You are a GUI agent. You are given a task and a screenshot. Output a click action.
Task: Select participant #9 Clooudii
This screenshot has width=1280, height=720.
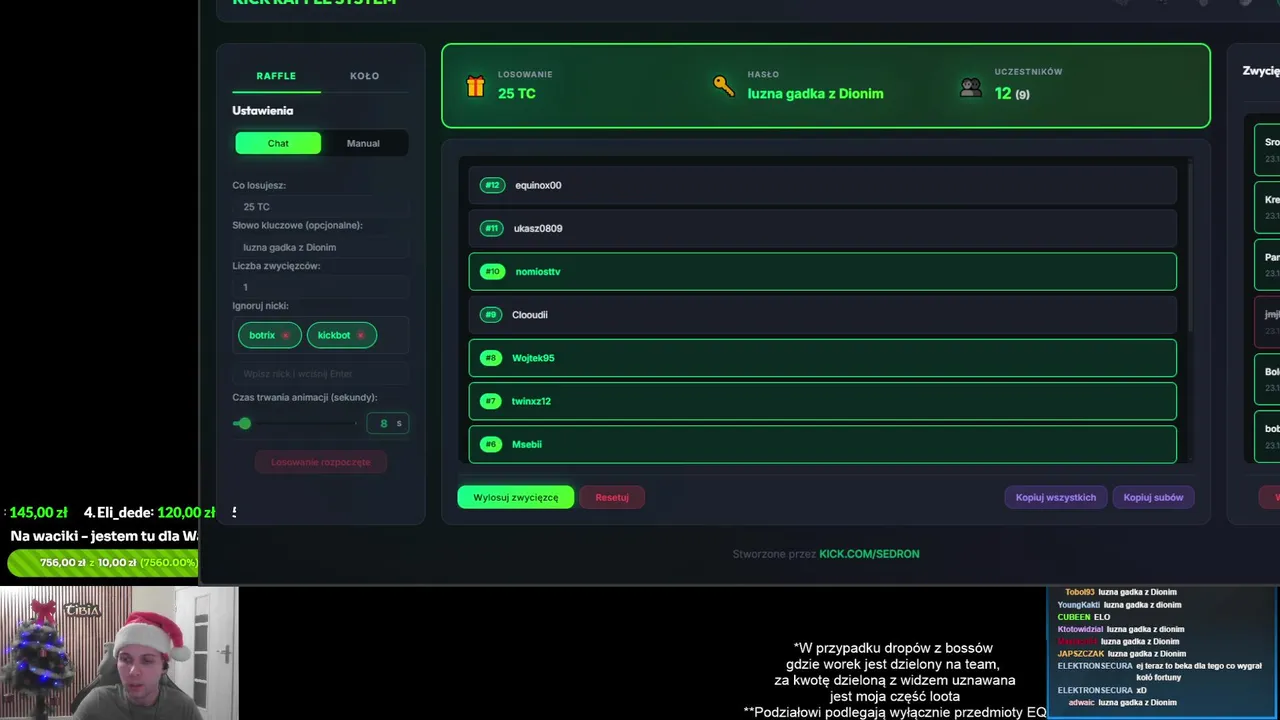pos(822,314)
